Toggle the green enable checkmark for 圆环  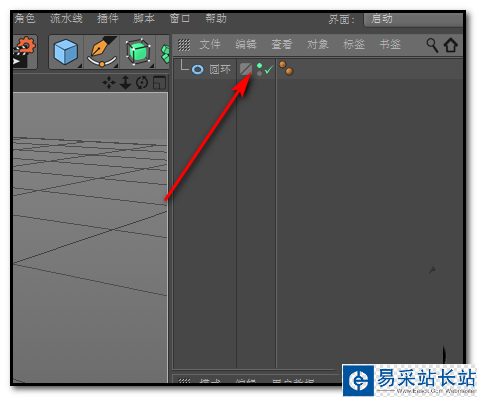[269, 69]
